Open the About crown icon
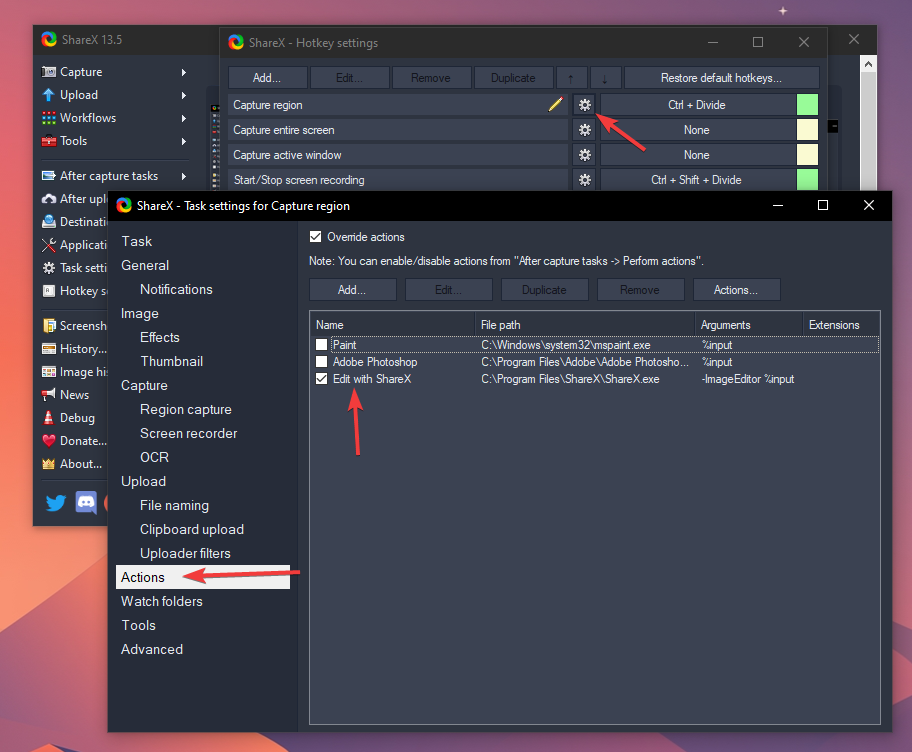Image resolution: width=912 pixels, height=752 pixels. coord(48,463)
